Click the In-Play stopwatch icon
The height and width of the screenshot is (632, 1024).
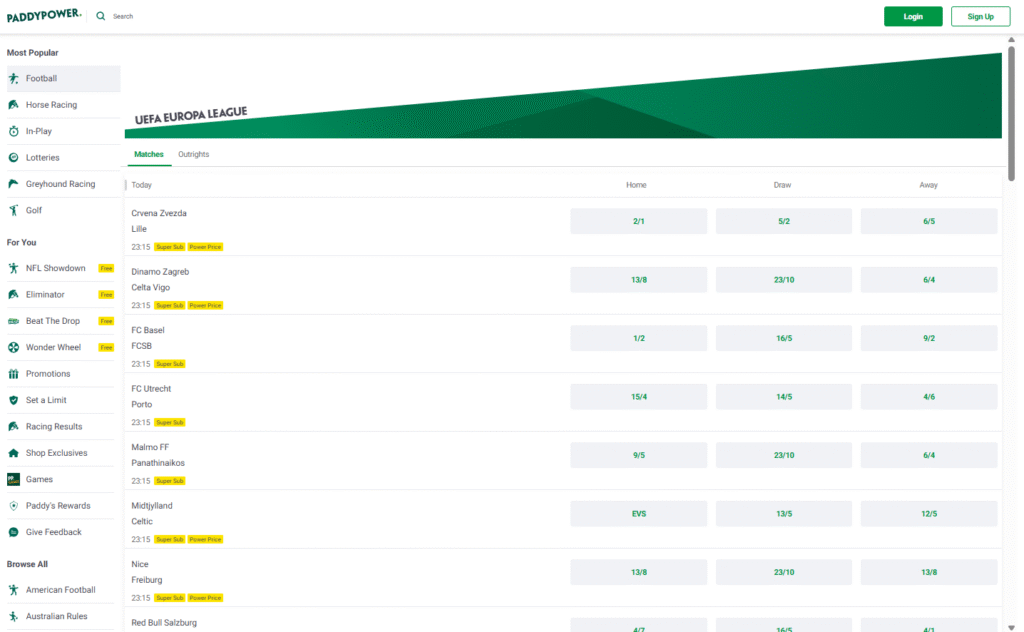[x=14, y=131]
